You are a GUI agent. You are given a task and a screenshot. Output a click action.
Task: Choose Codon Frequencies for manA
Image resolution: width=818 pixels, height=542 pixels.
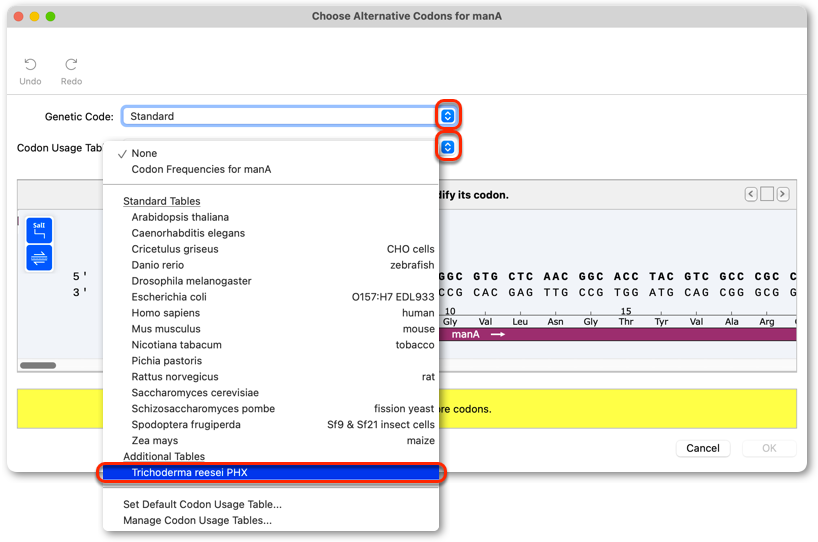pos(271,170)
